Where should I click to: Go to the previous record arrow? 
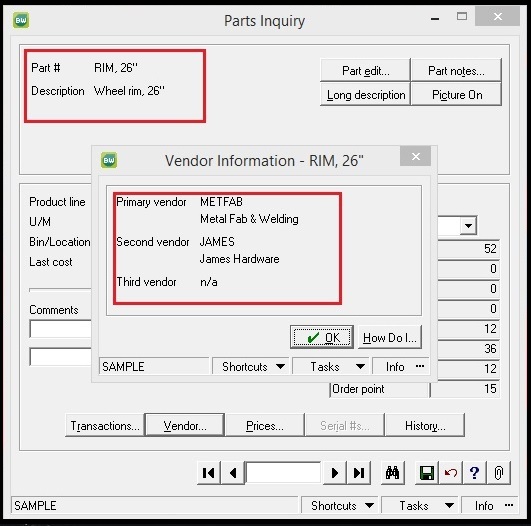[x=233, y=472]
